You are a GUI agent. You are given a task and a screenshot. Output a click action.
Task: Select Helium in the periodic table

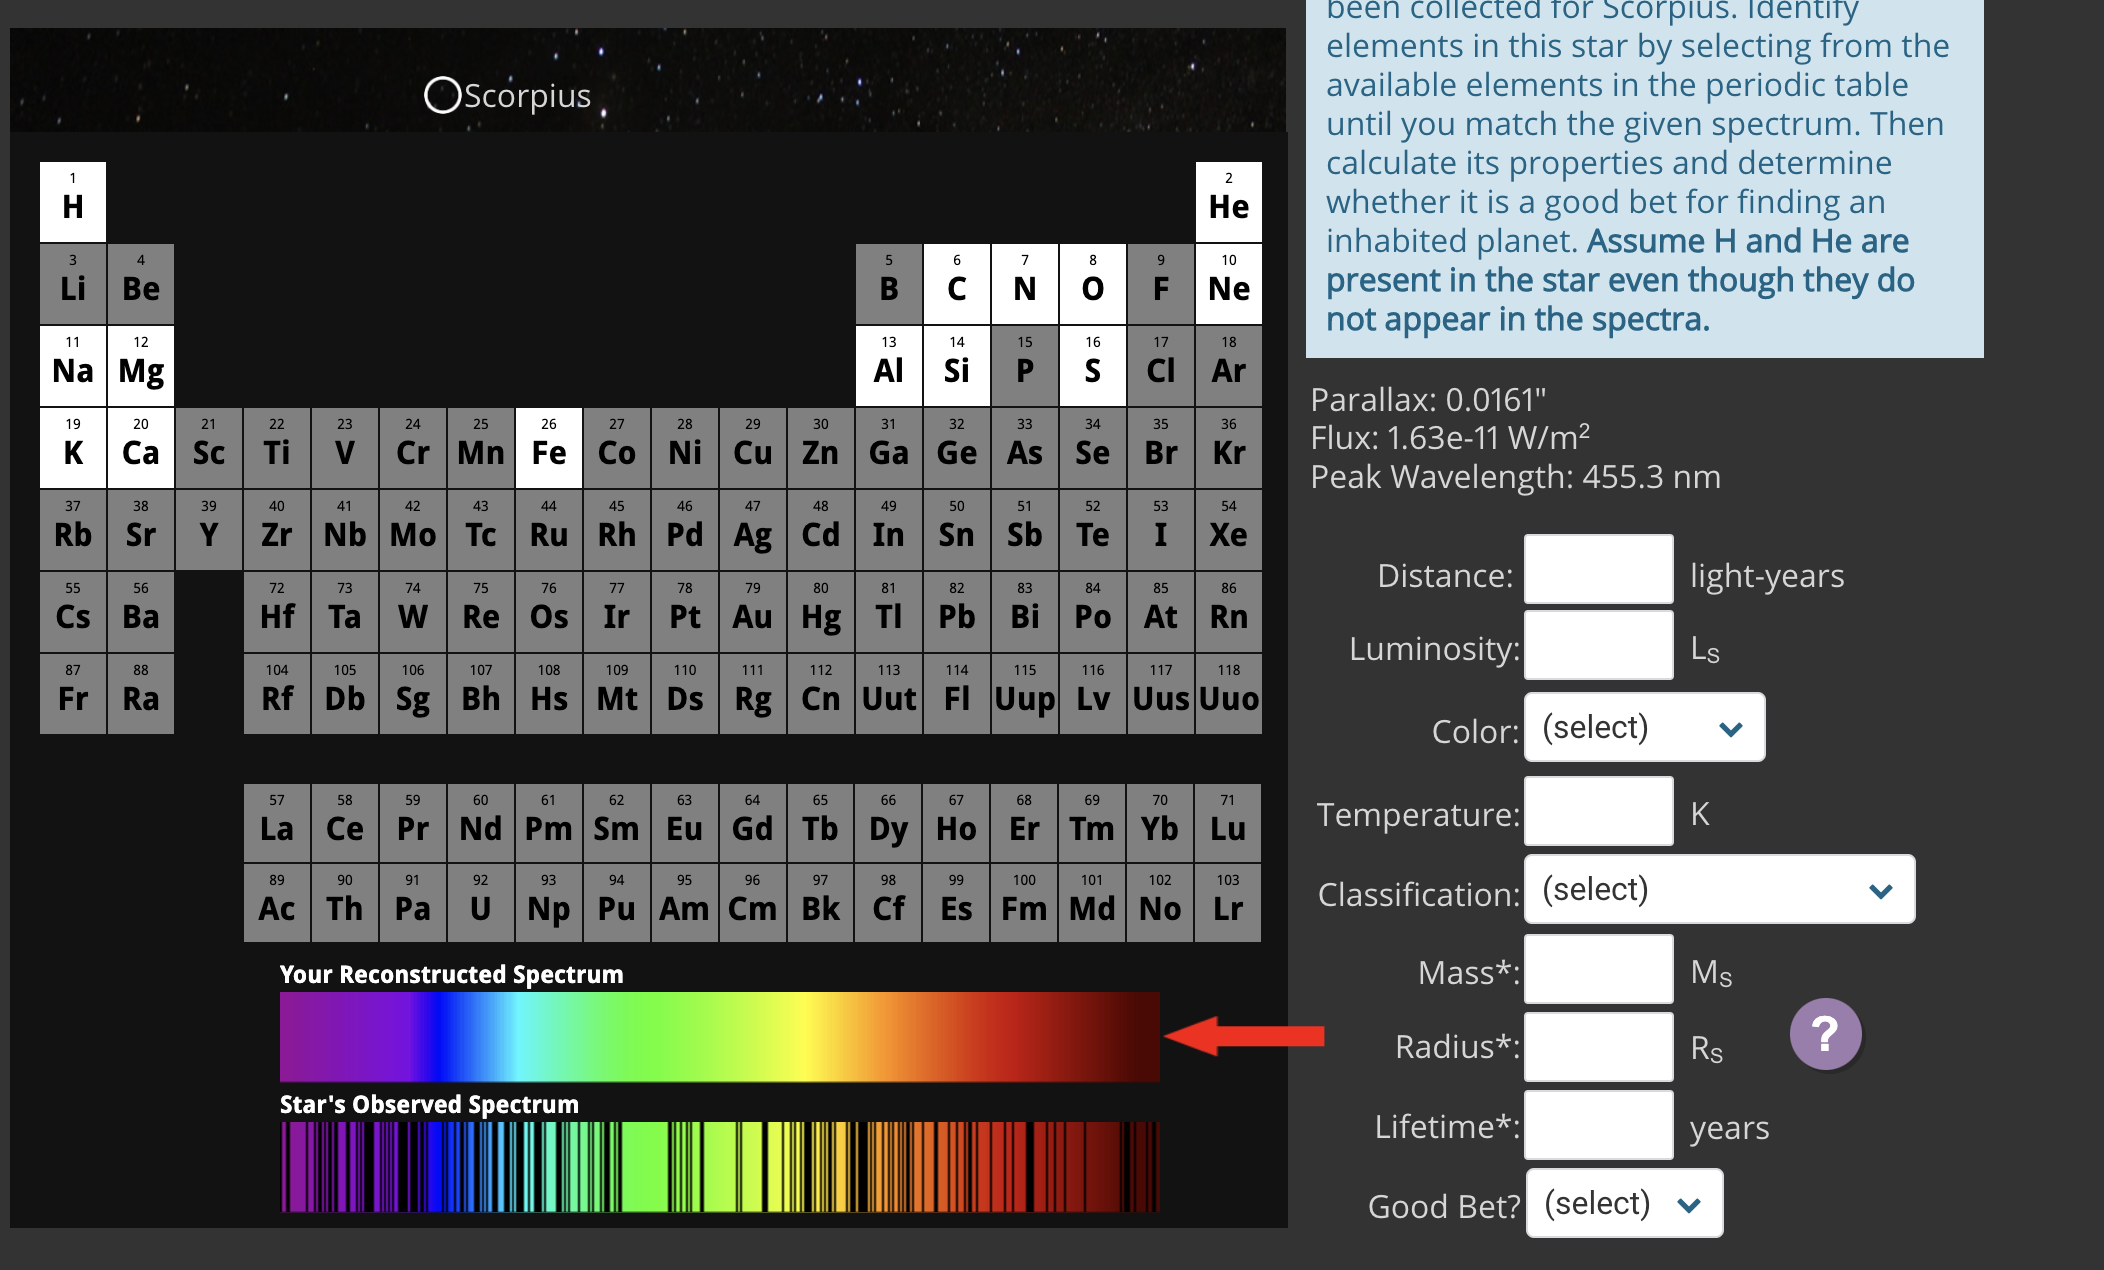coord(1228,200)
